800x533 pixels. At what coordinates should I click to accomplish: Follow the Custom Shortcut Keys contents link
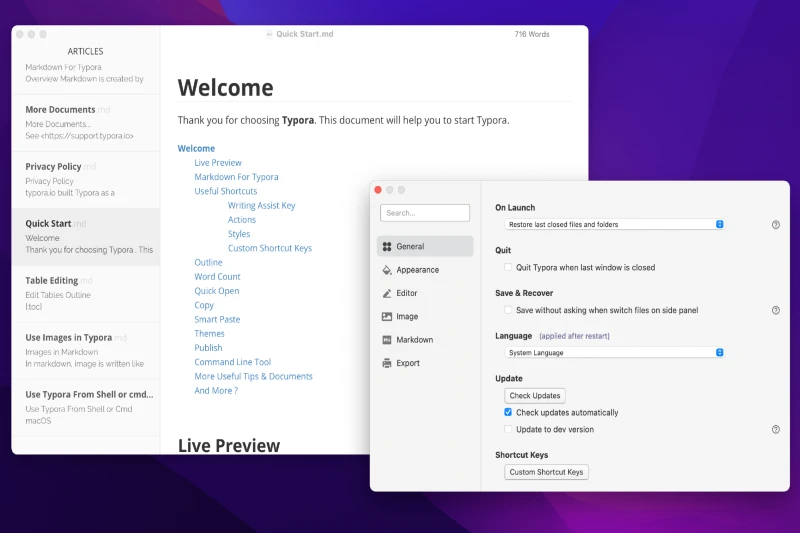click(x=269, y=248)
